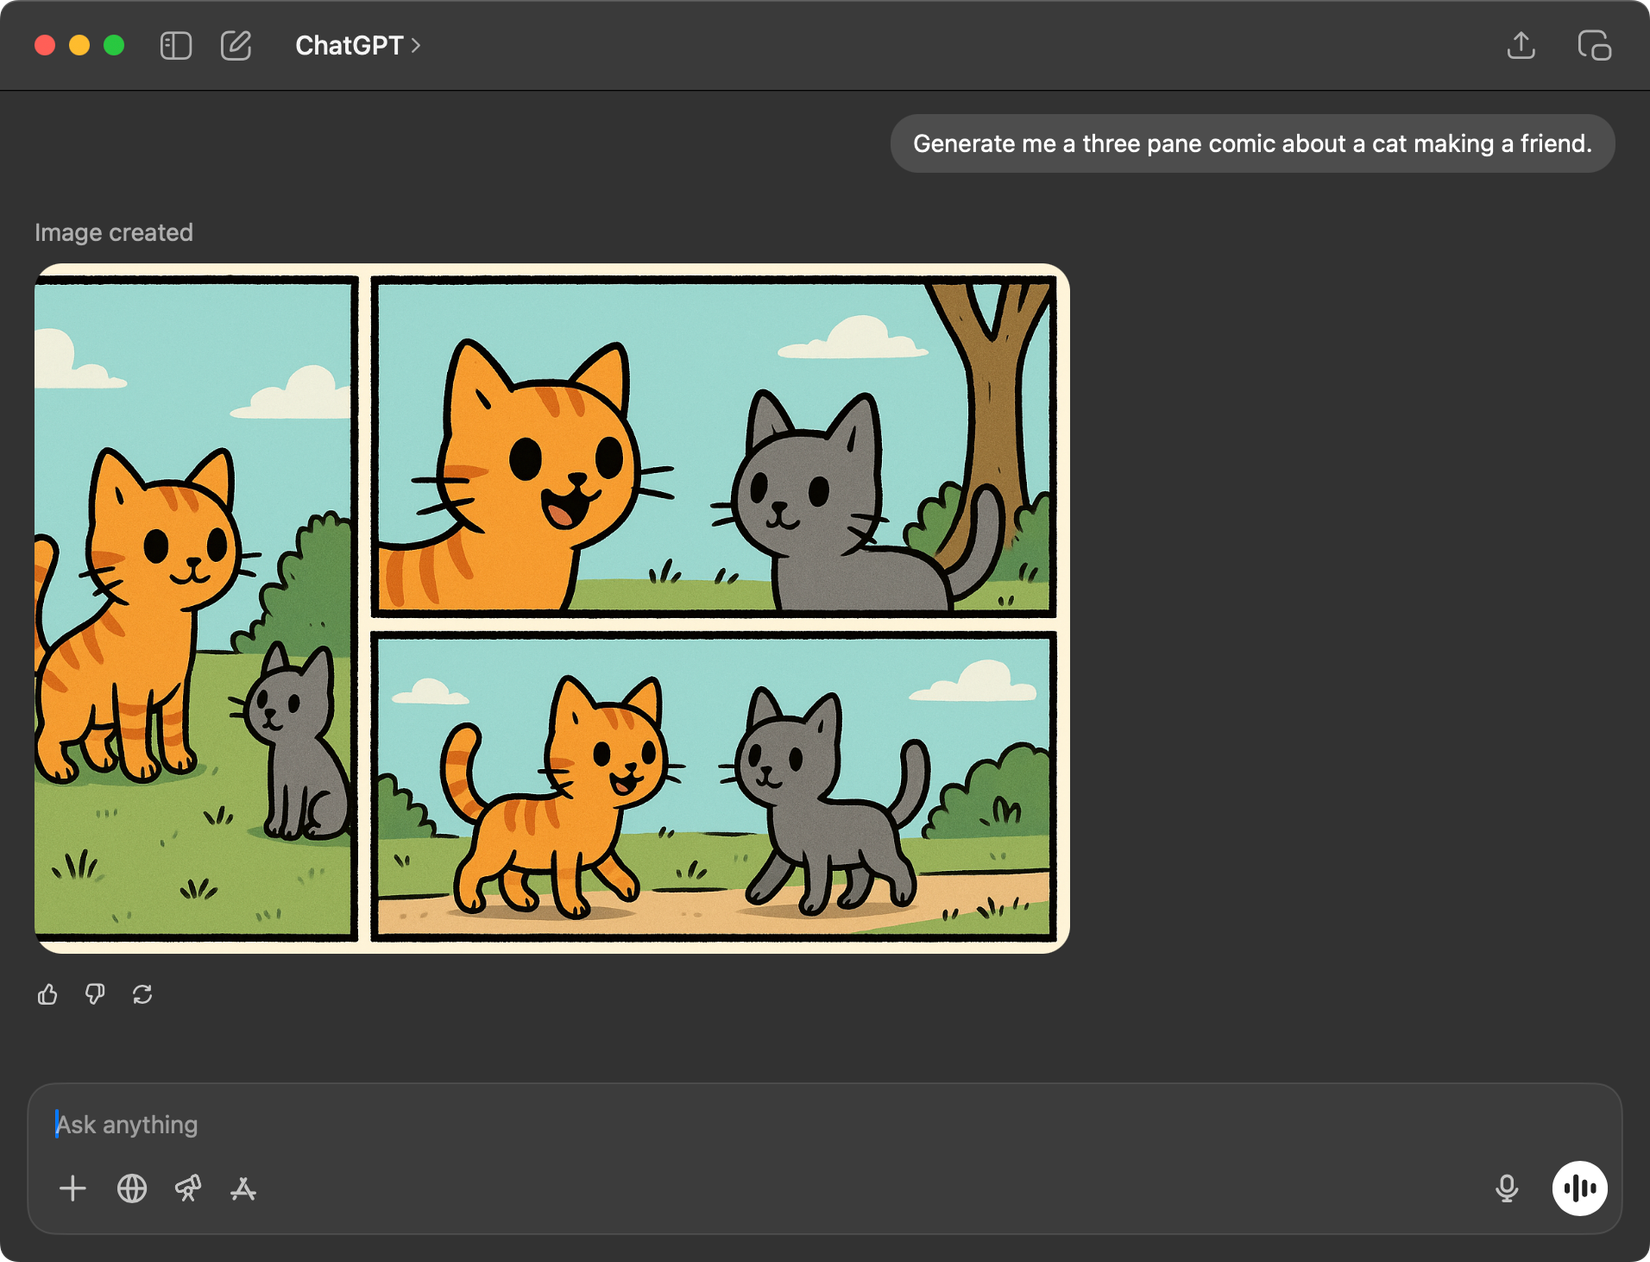Expand the Image created section
Screen dimensions: 1650x1262
(115, 232)
